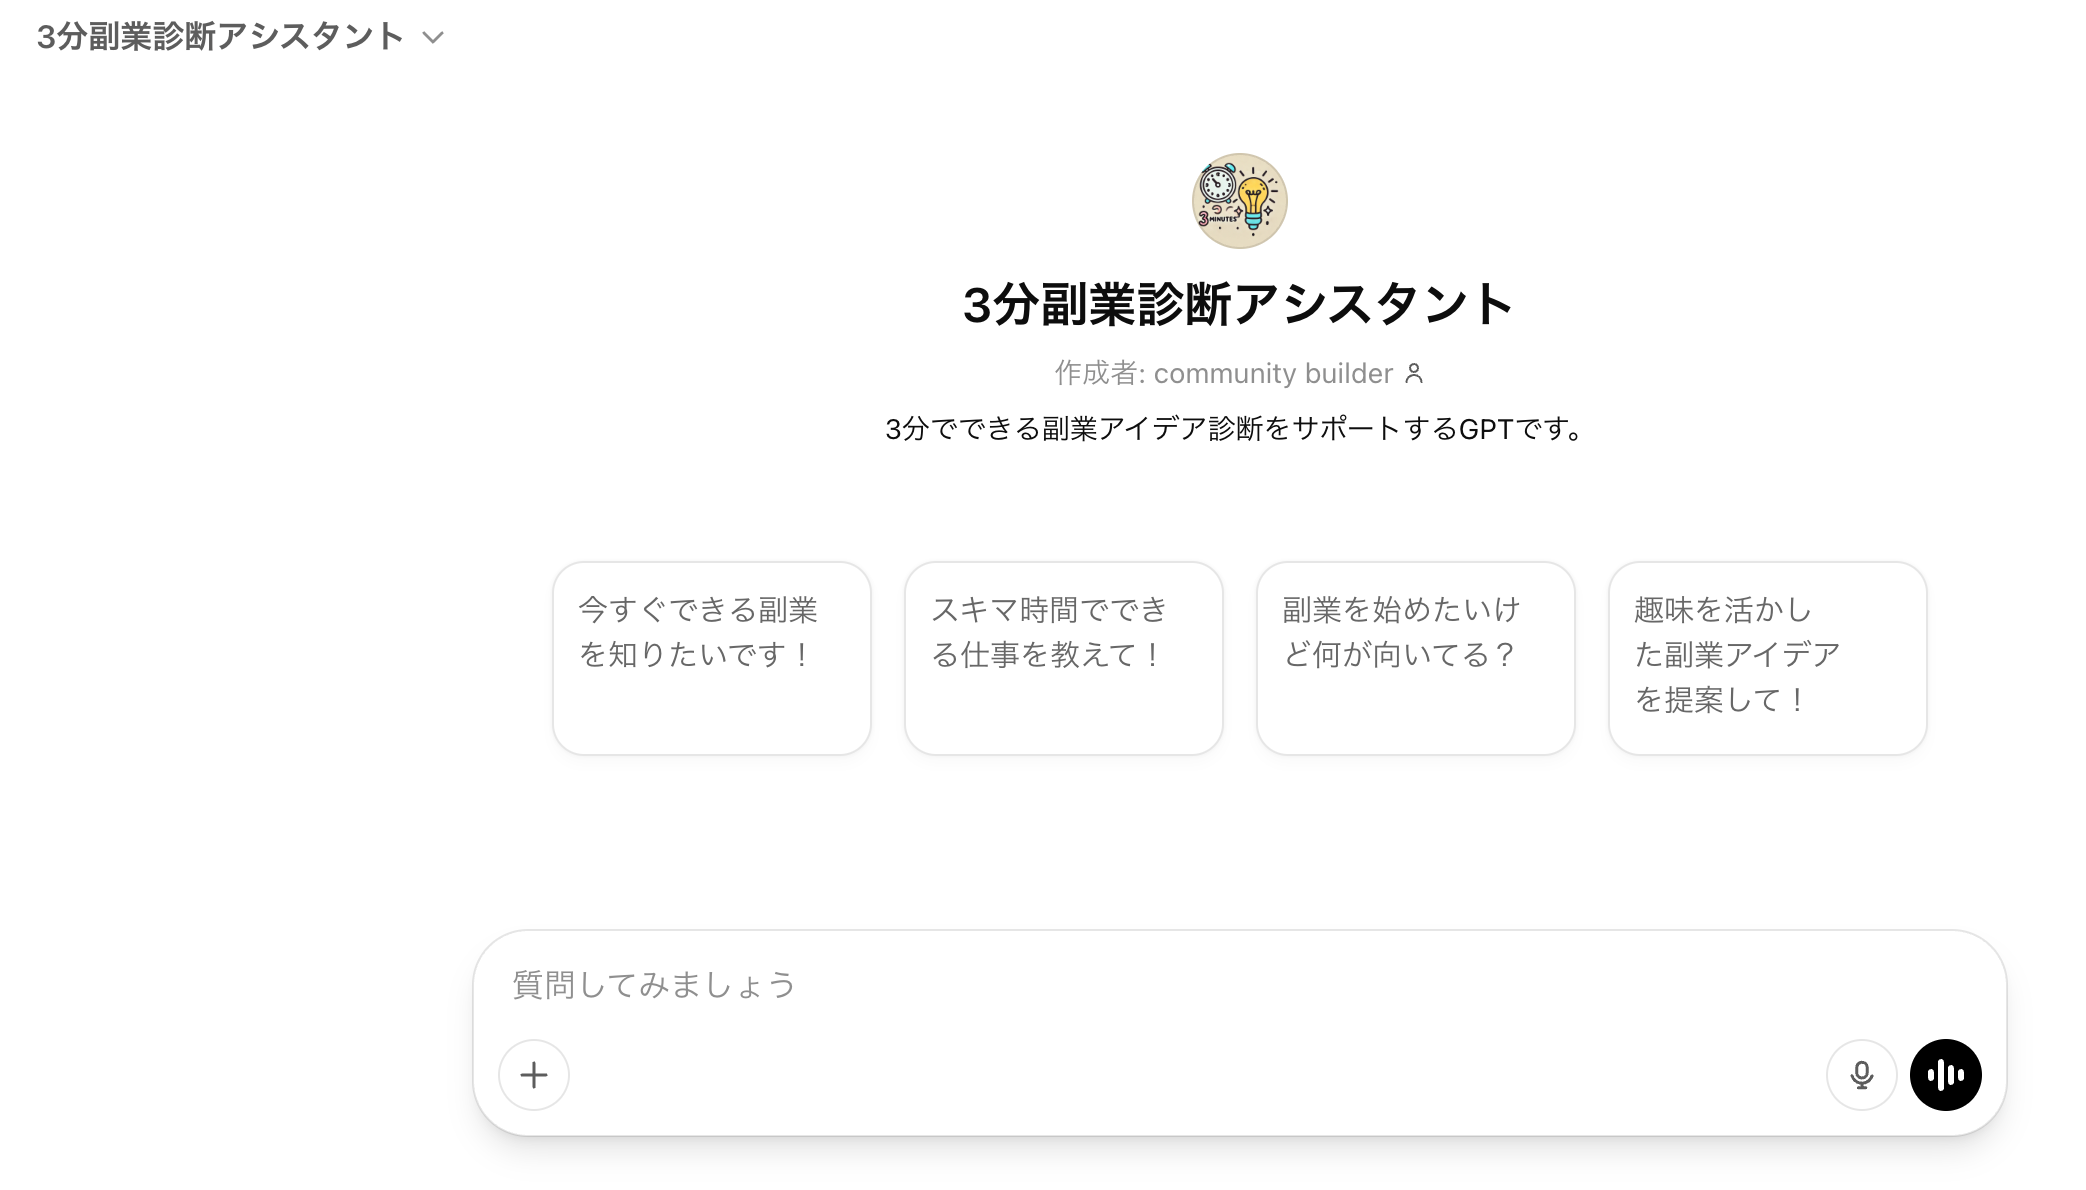Click the 3 MINUTES text inside the GPT avatar
Viewport: 2086px width, 1190px height.
point(1218,217)
